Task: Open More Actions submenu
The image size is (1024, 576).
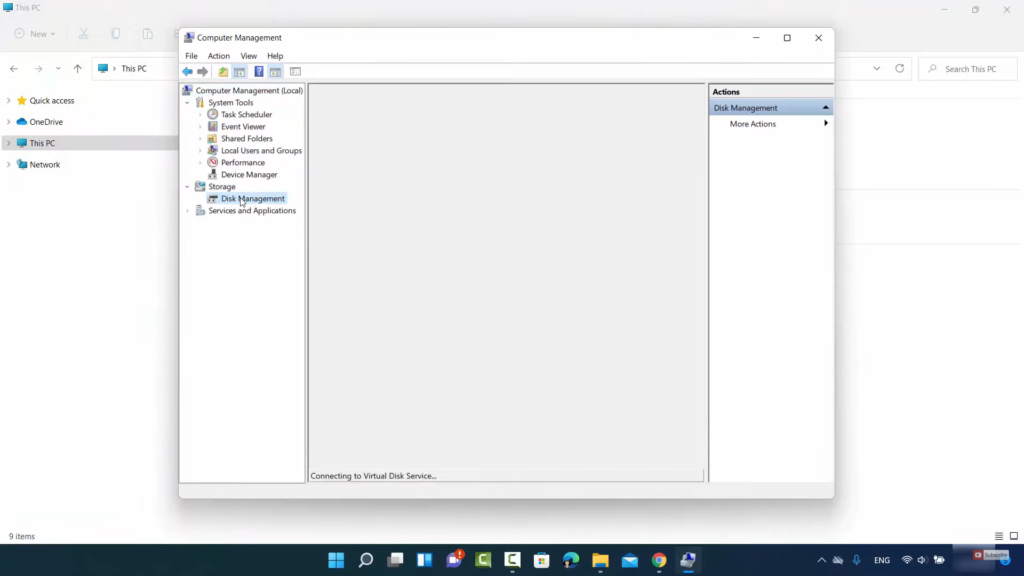Action: point(753,124)
